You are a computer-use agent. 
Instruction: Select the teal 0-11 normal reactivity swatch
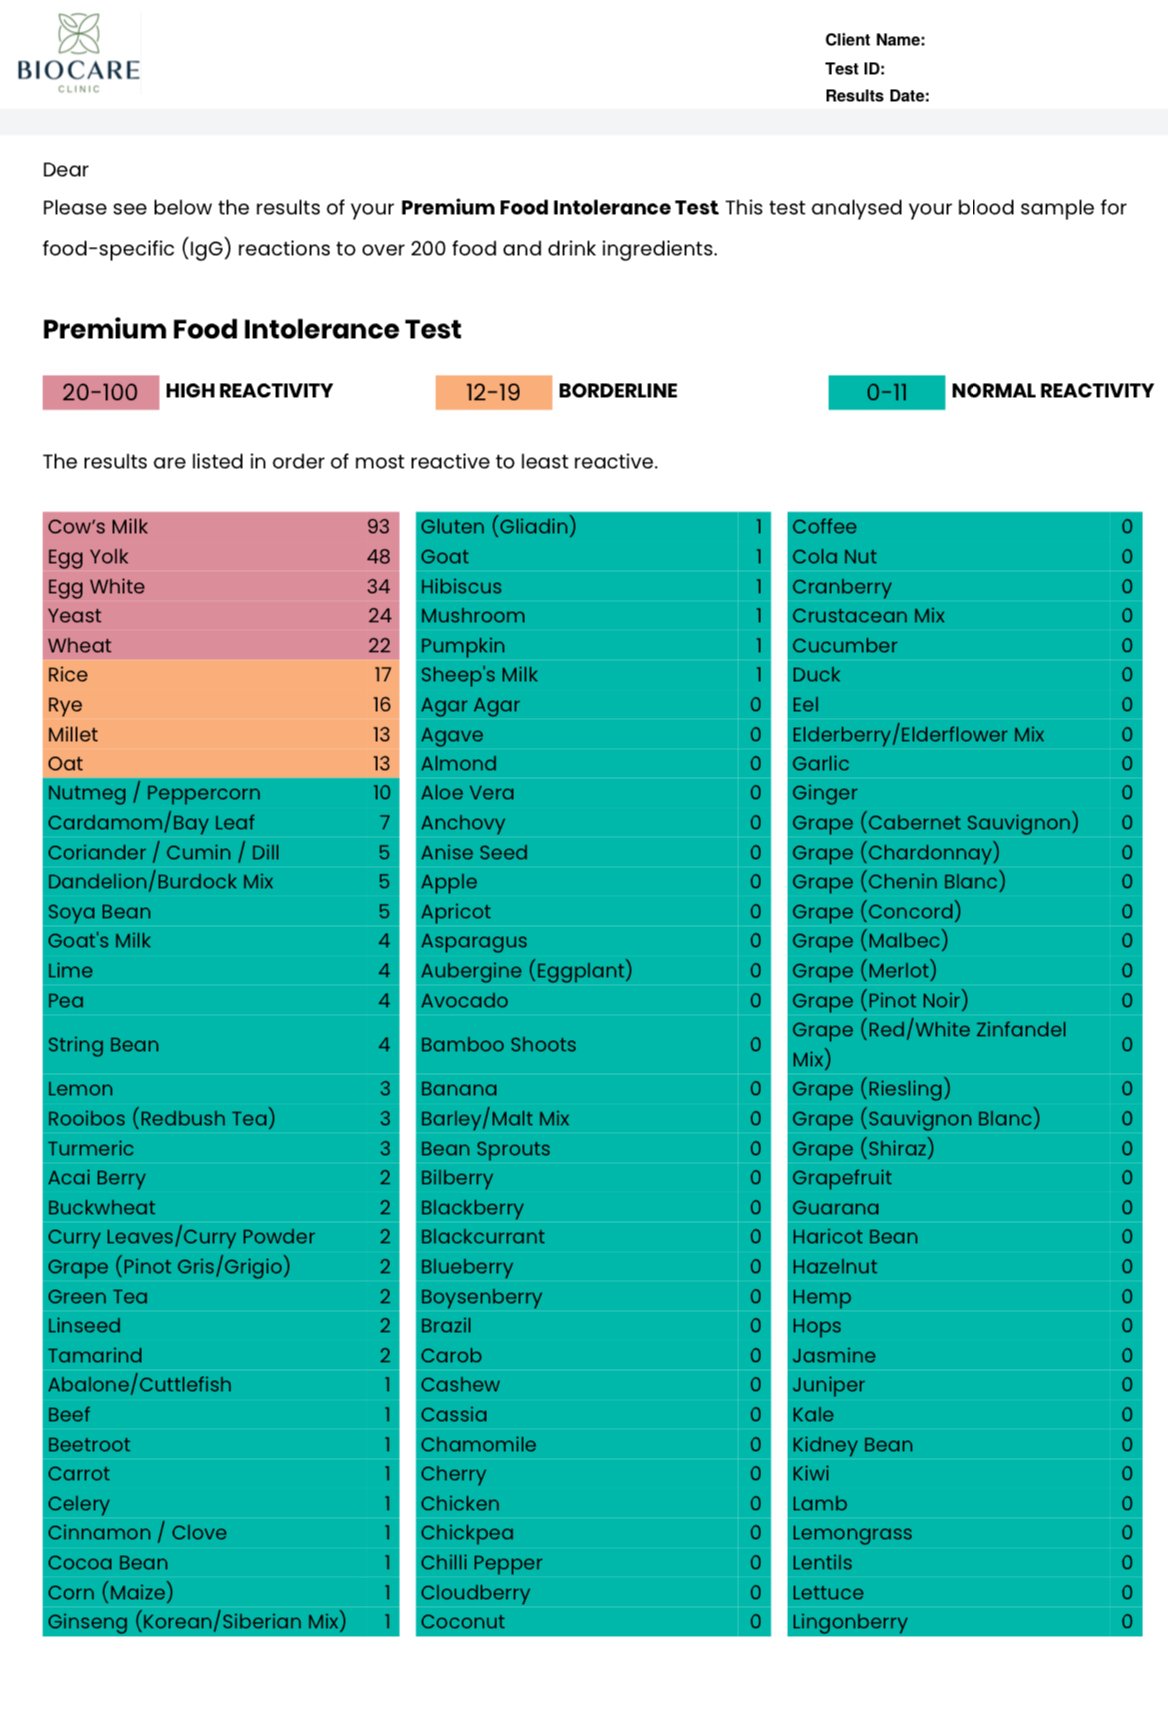pos(886,392)
